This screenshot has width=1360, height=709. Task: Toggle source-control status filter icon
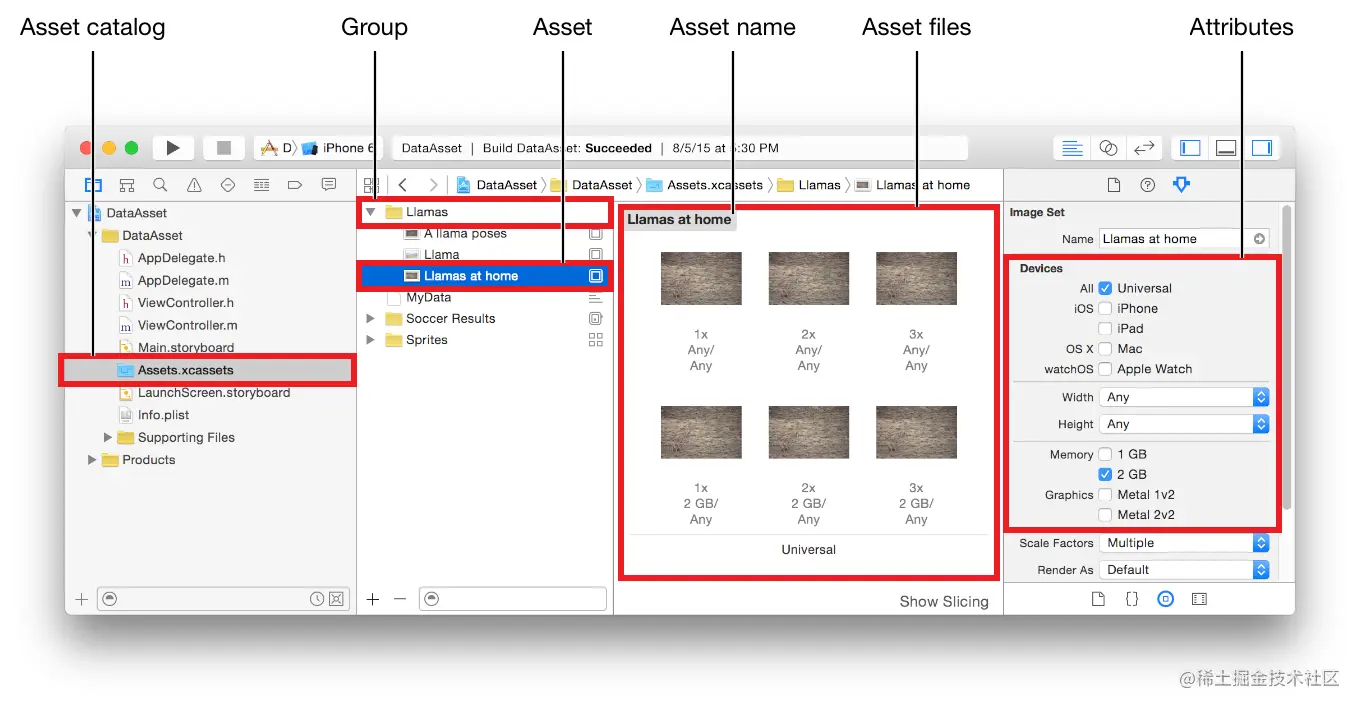(x=336, y=599)
